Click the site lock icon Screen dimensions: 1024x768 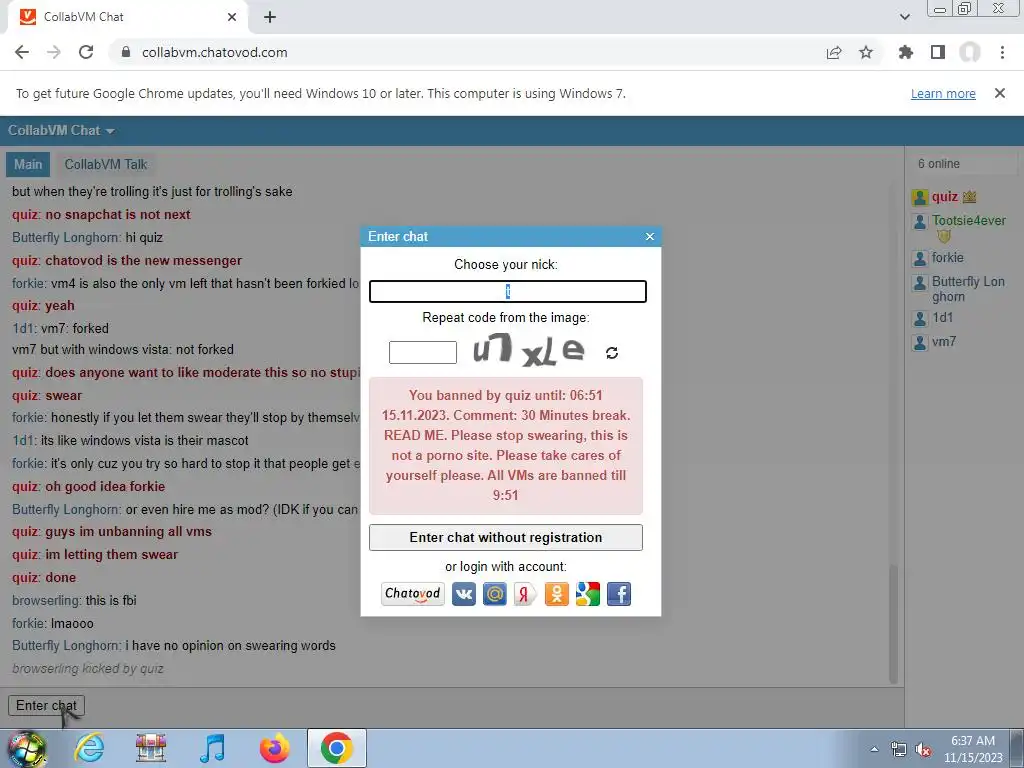pos(126,52)
